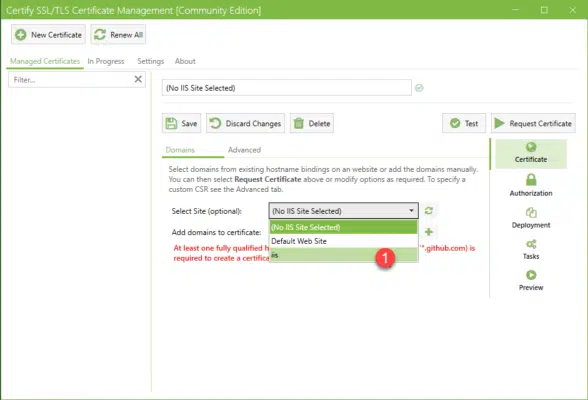Maximize the Certify window
The height and width of the screenshot is (400, 588).
[x=544, y=10]
